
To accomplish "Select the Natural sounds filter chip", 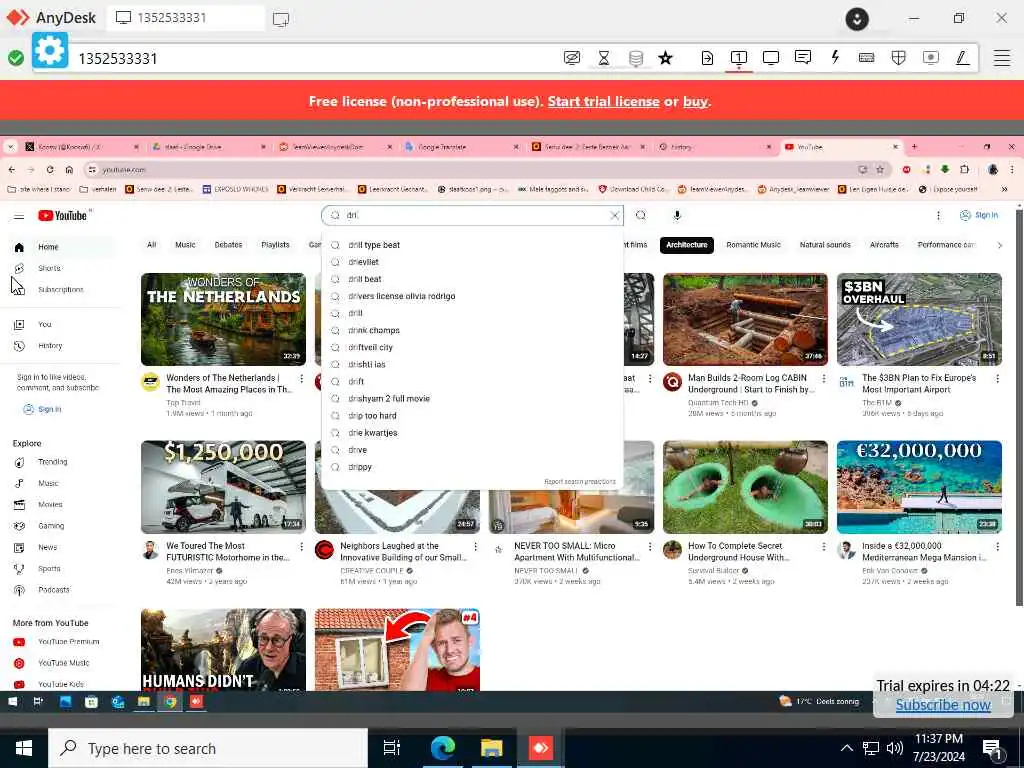I will pos(825,245).
